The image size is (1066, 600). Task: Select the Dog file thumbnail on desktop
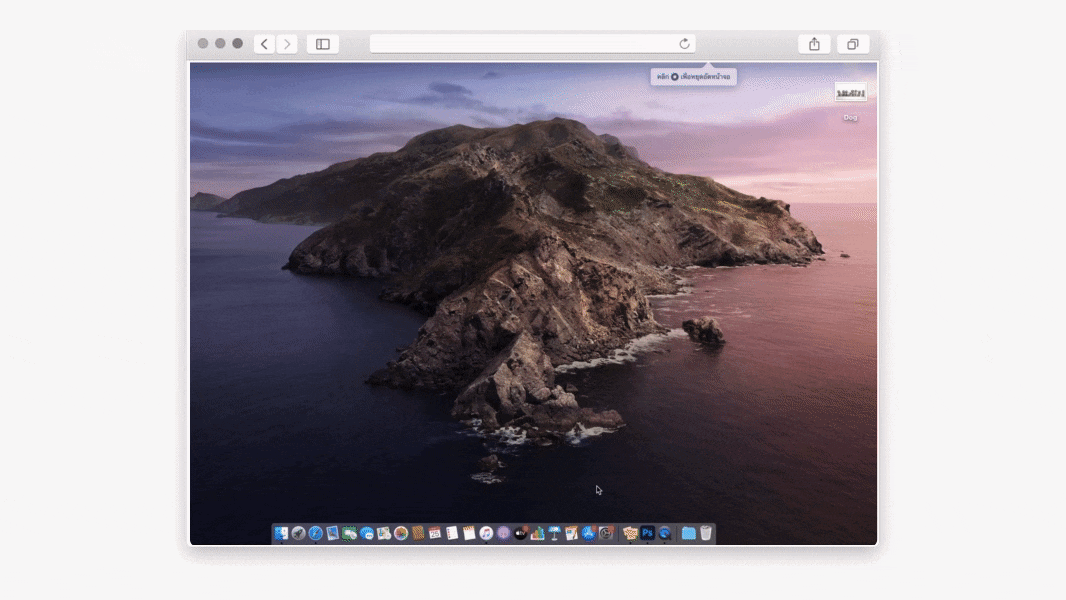pos(851,92)
